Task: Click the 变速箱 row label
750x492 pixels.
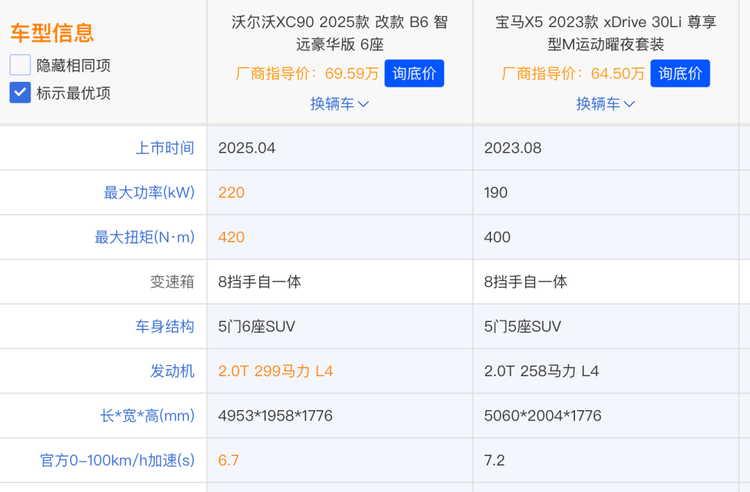Action: pos(172,282)
